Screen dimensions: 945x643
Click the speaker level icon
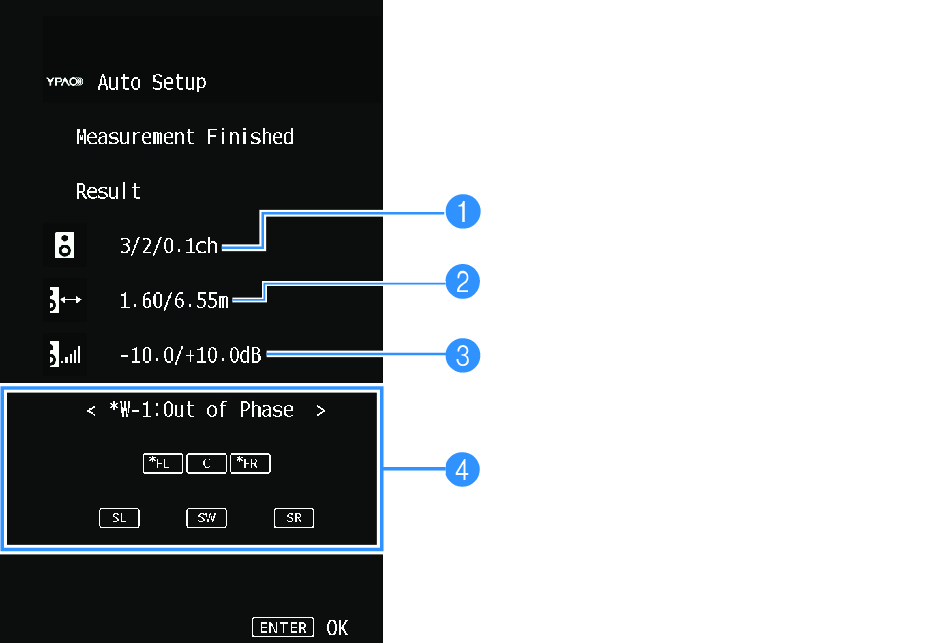[x=66, y=353]
